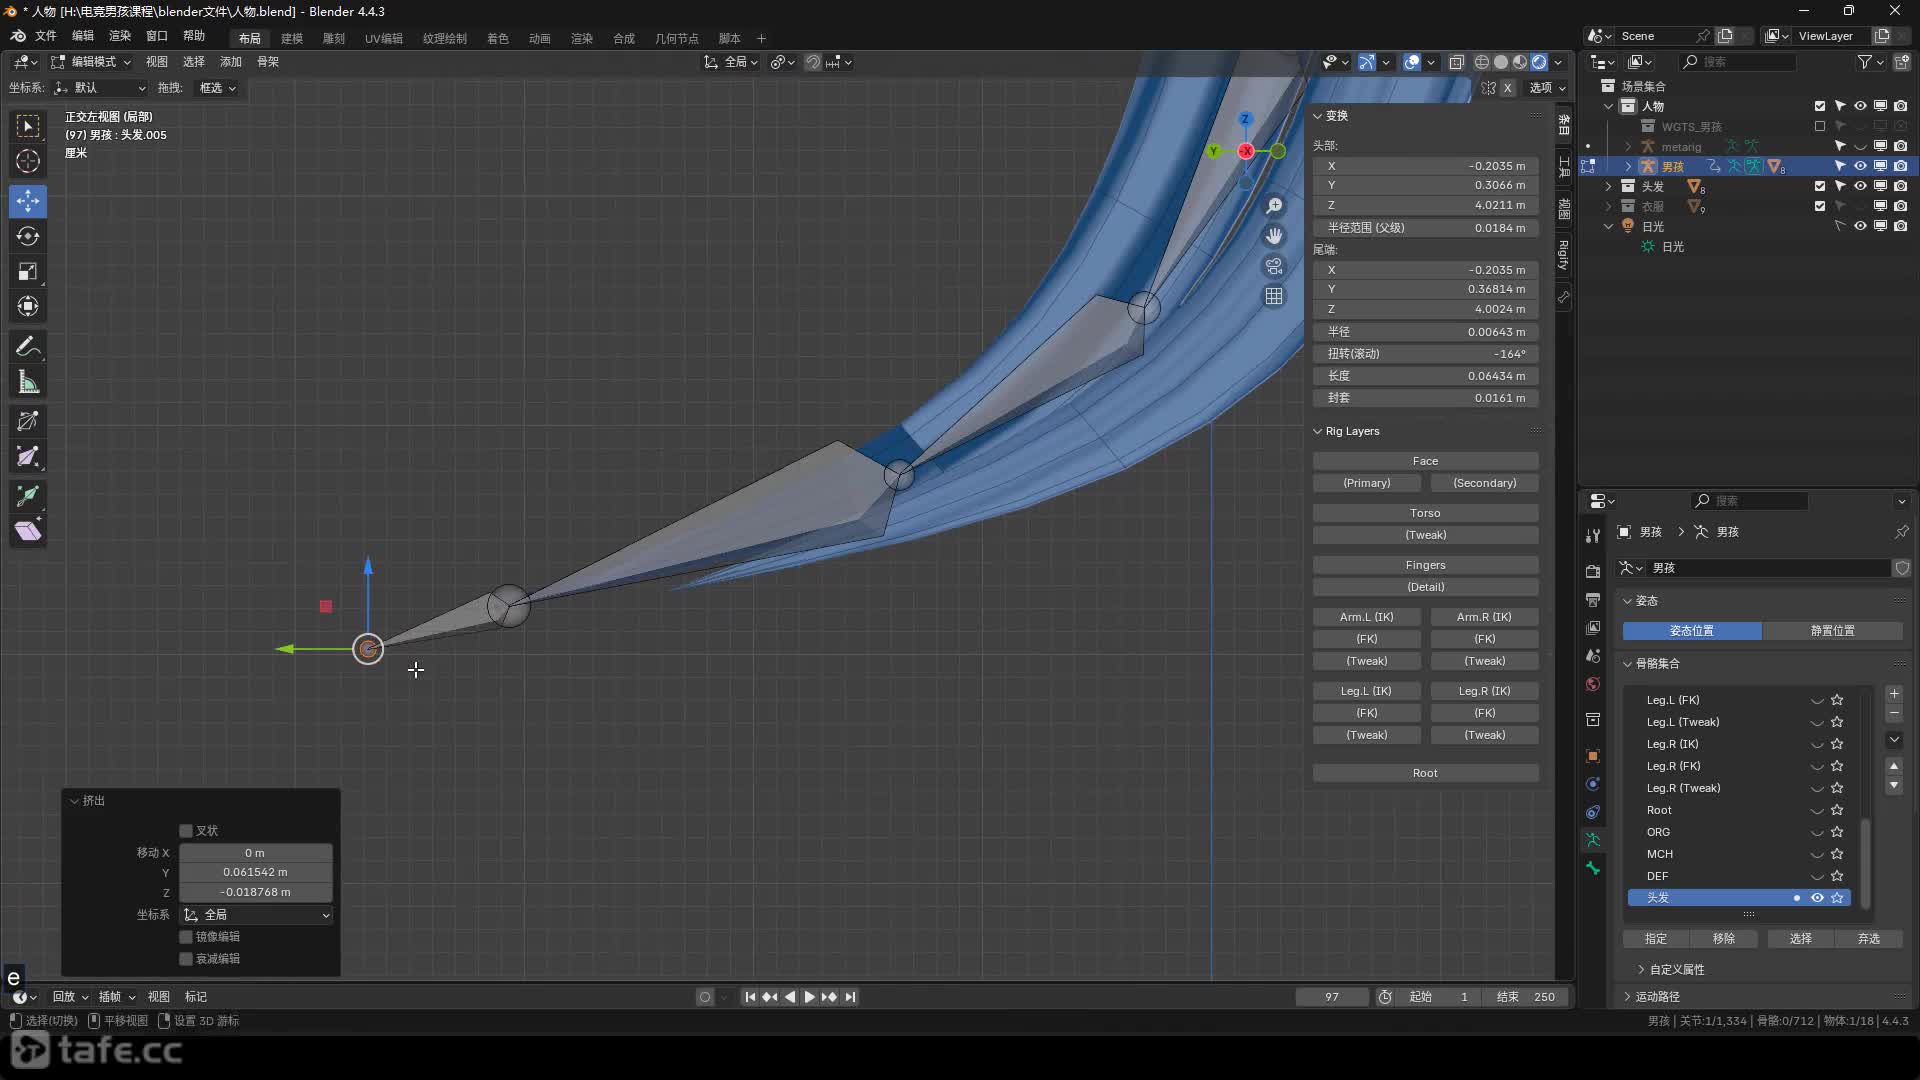This screenshot has width=1920, height=1080.
Task: Select the Measure ruler tool
Action: (28, 382)
